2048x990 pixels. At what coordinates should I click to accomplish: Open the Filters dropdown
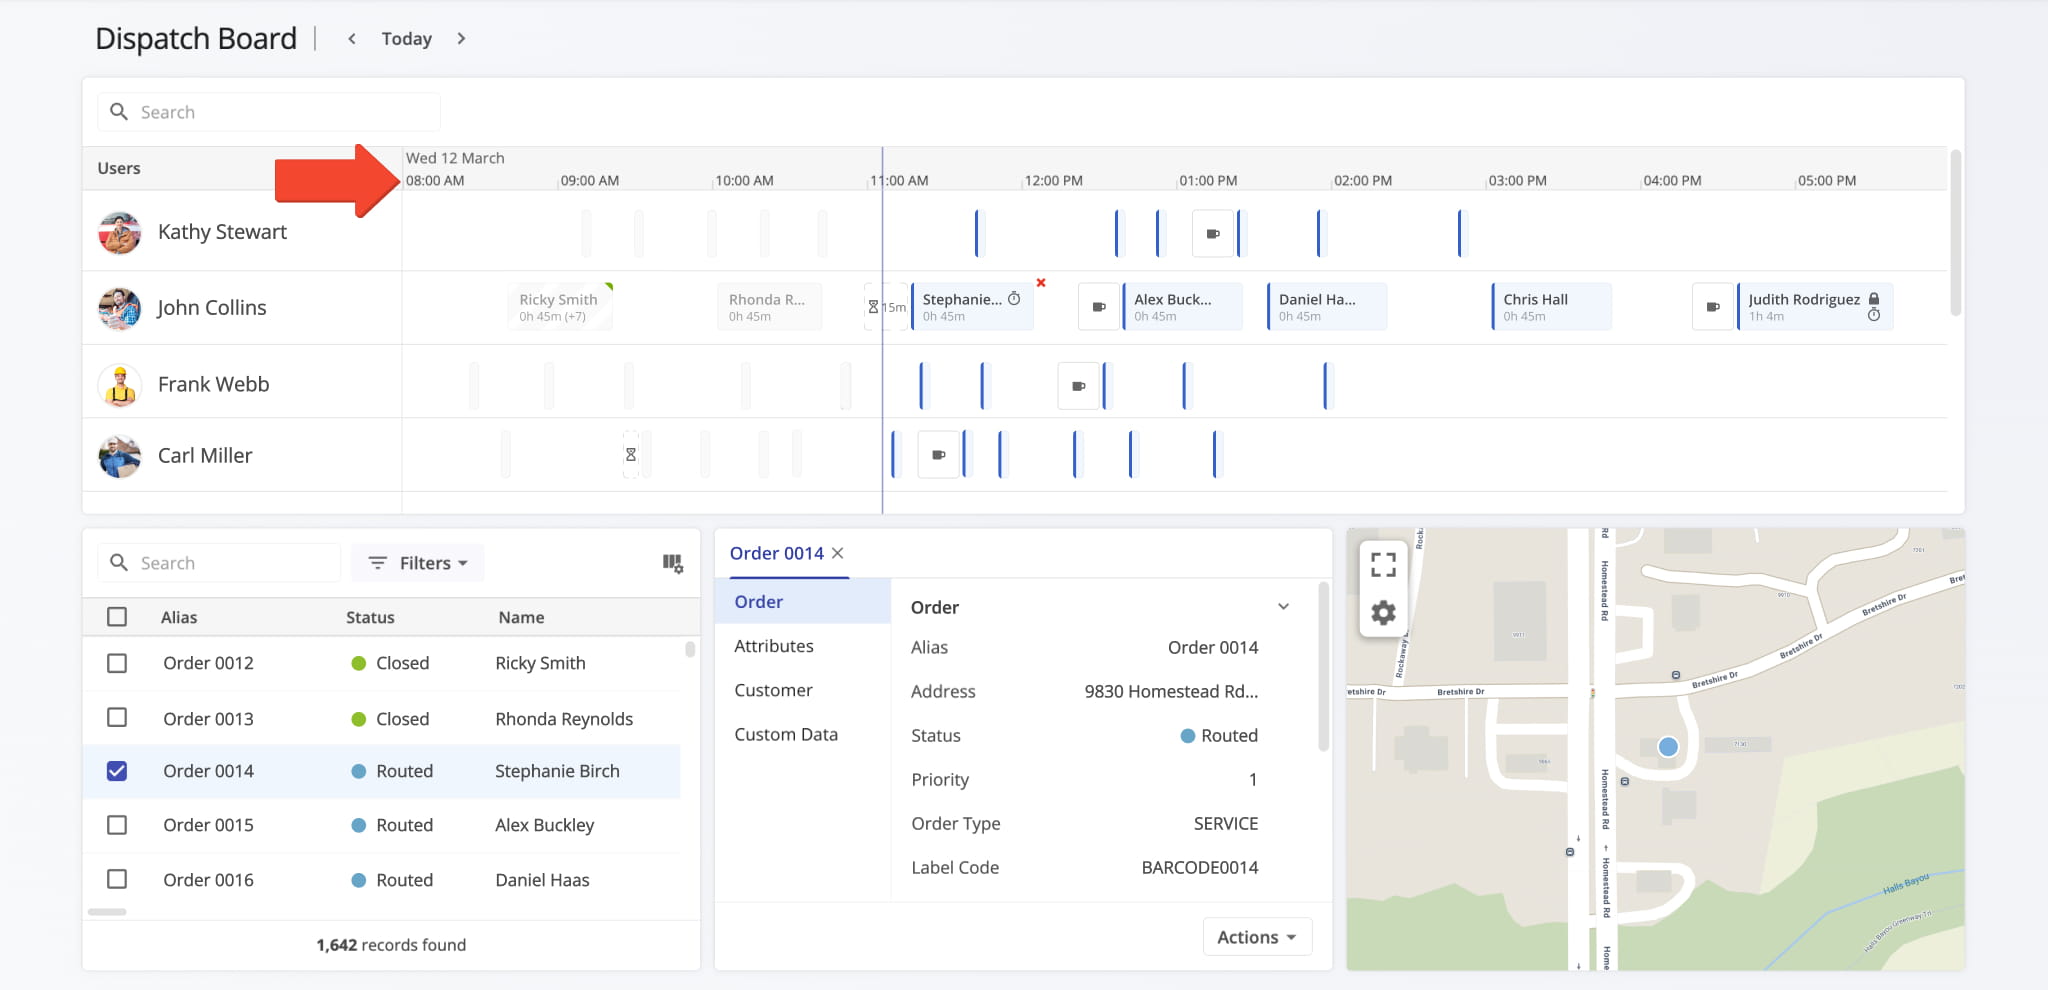pos(418,563)
